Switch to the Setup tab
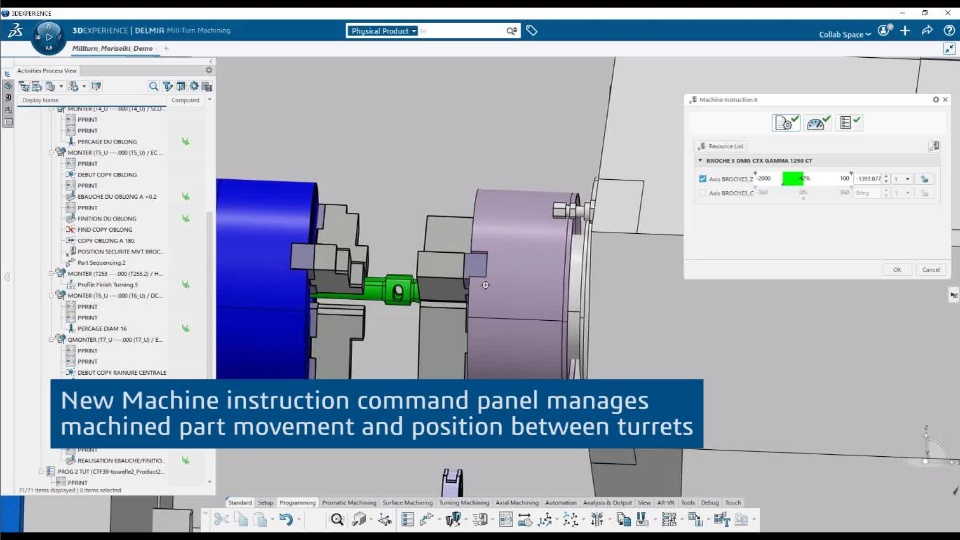 point(266,503)
